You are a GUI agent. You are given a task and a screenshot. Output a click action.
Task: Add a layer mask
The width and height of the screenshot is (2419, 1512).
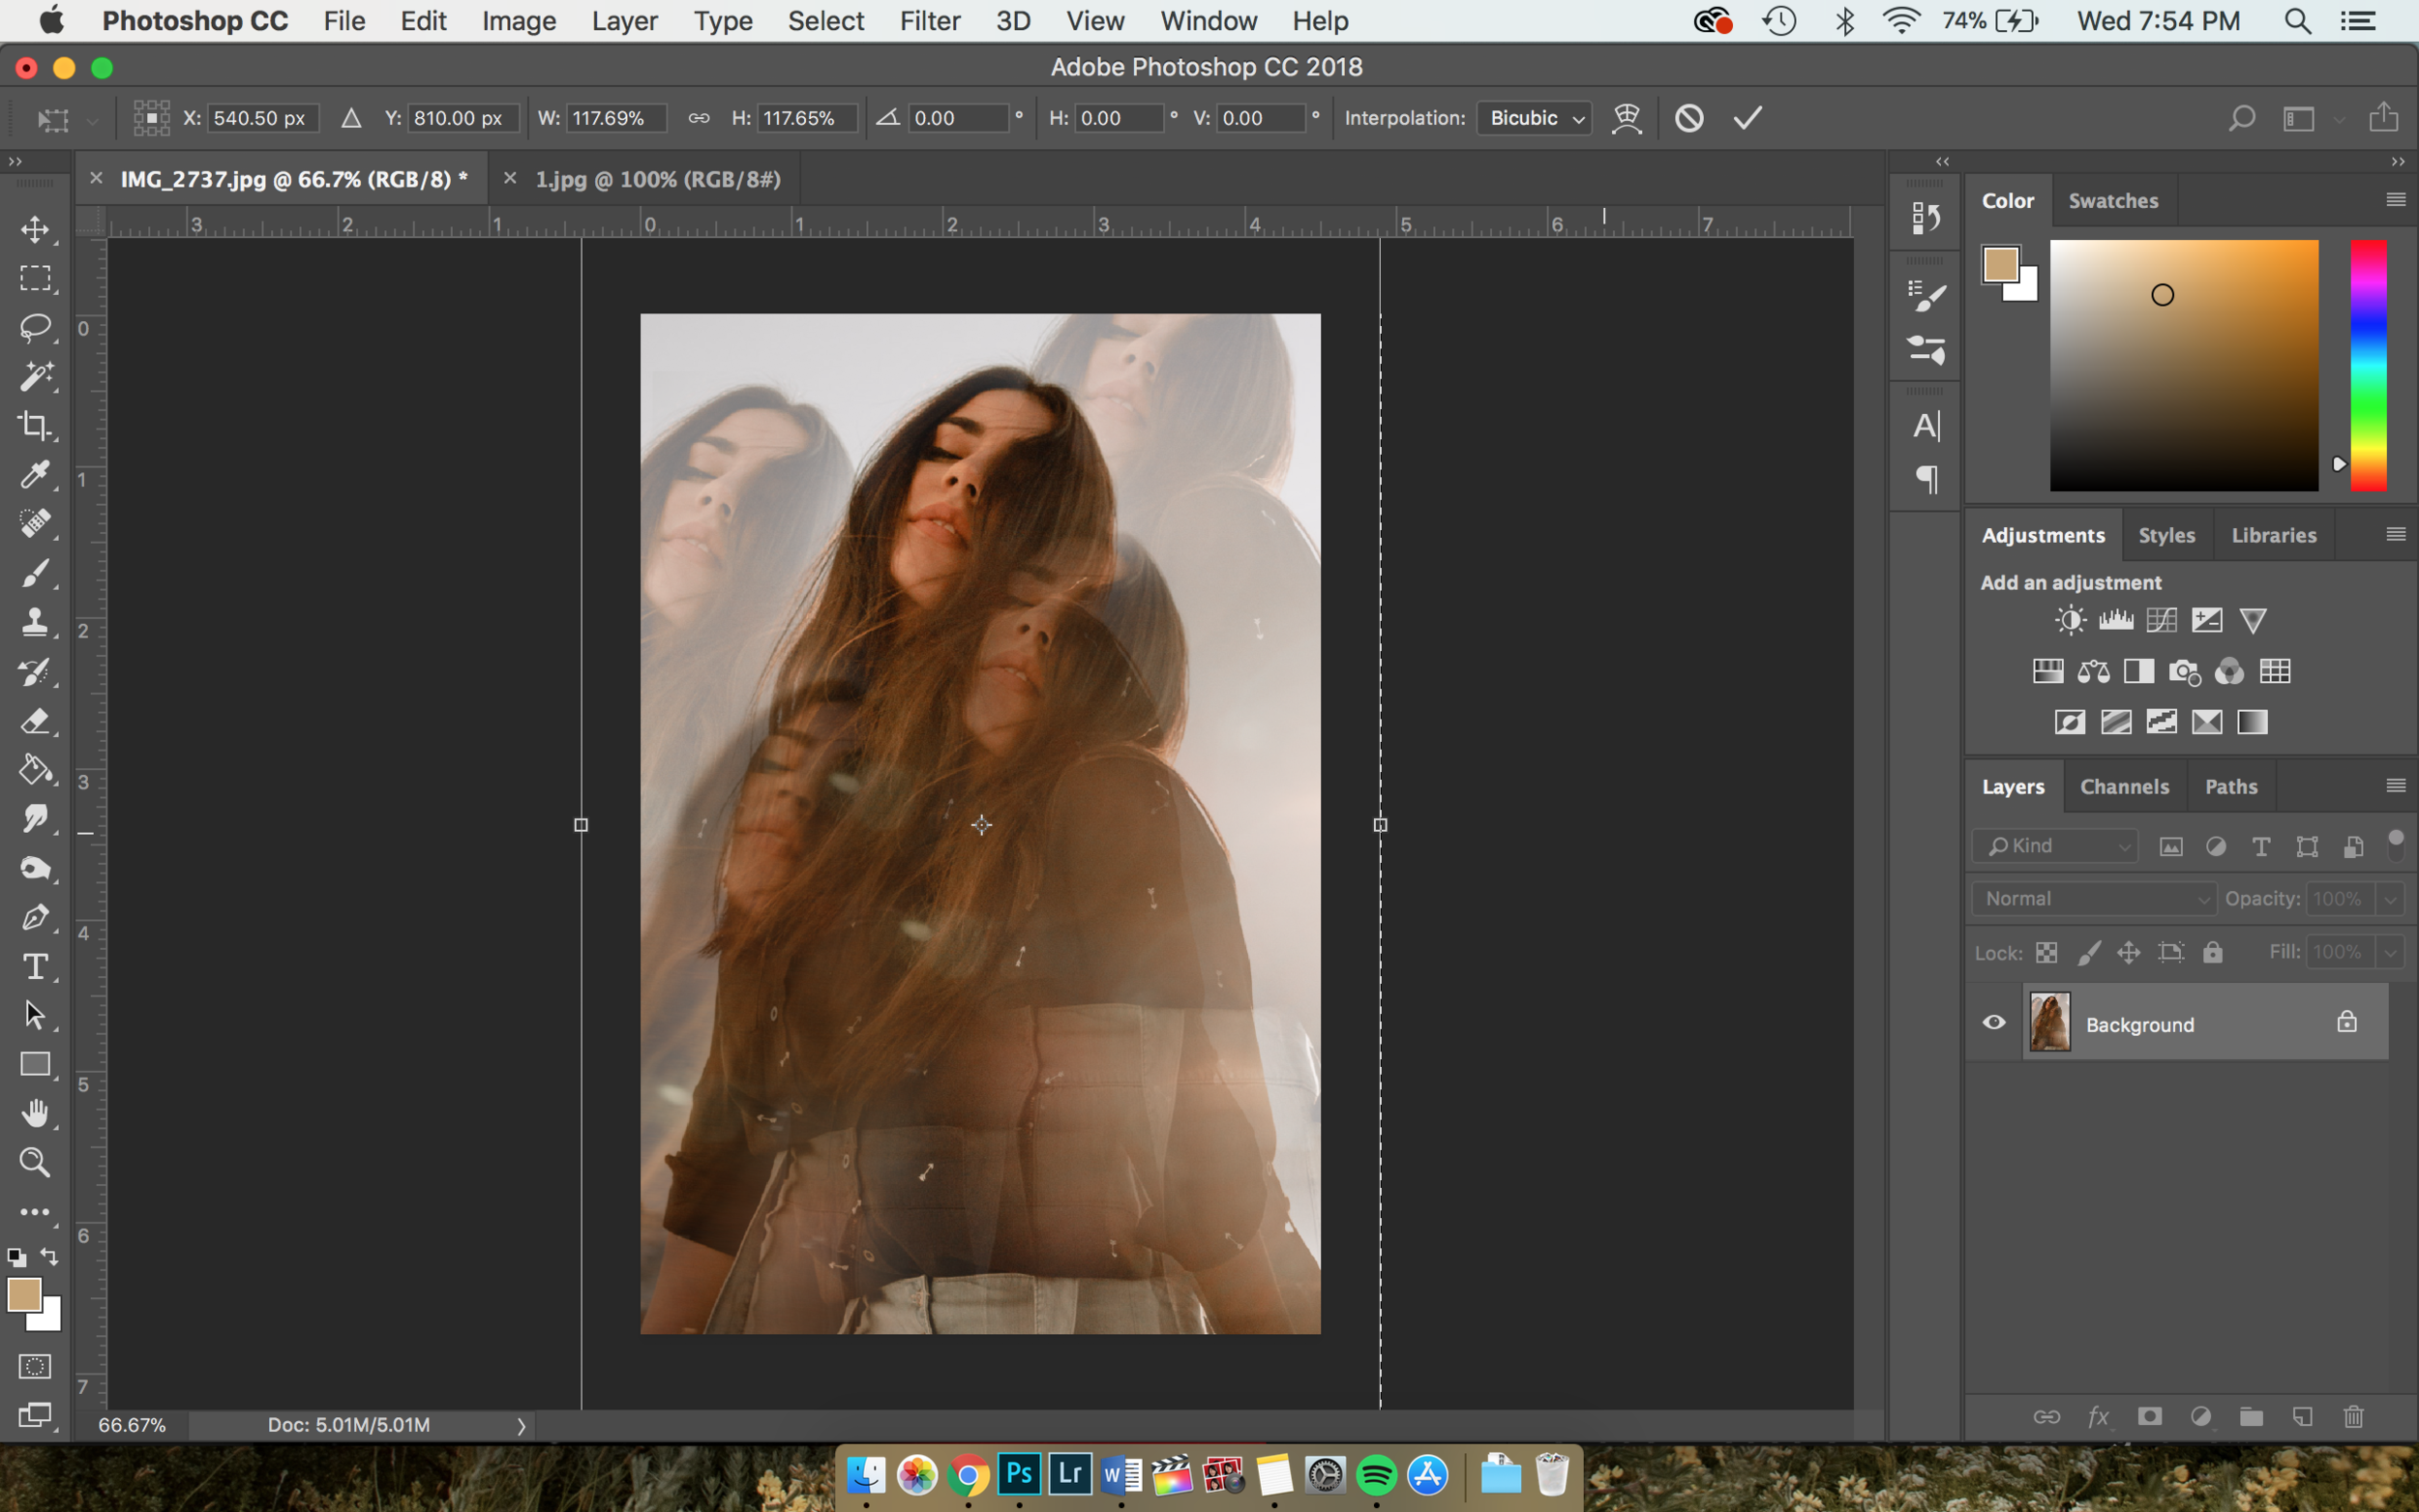2149,1416
